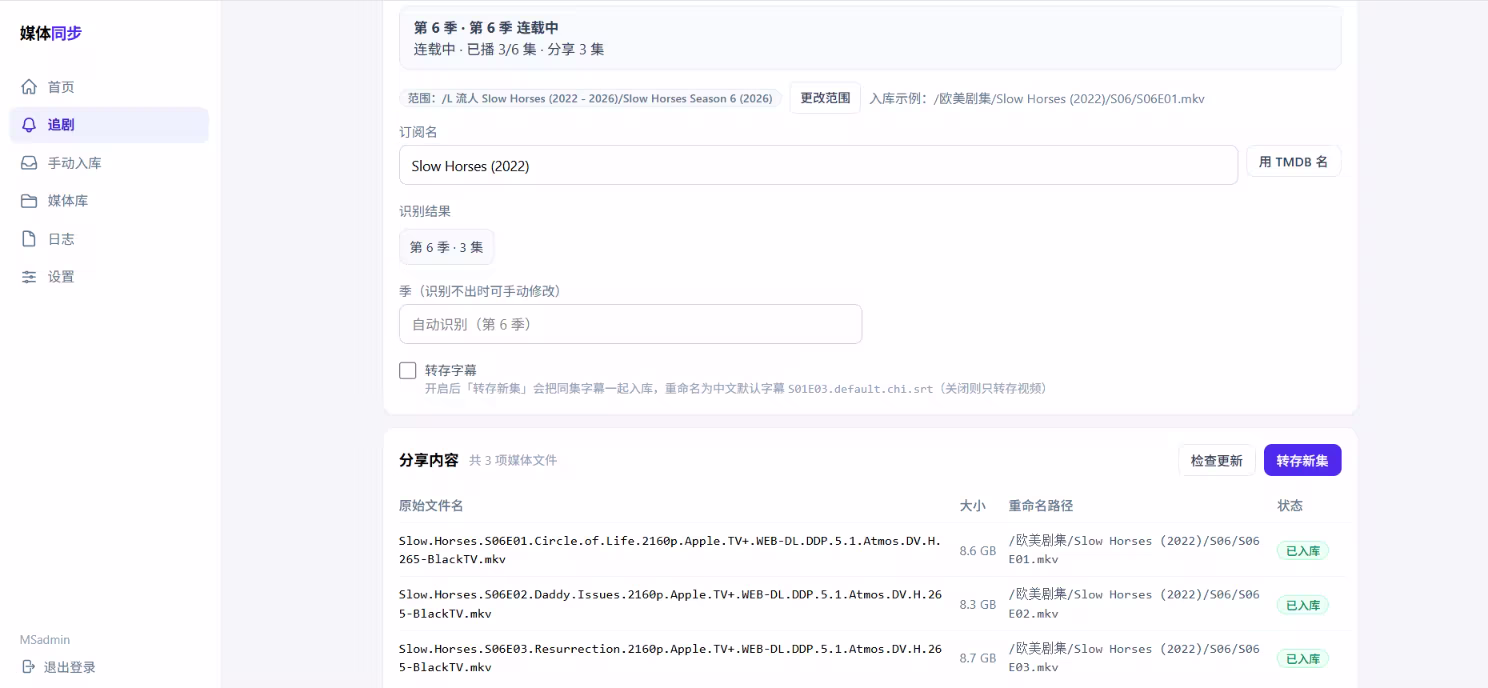This screenshot has width=1488, height=688.
Task: Open 设置 in sidebar
Action: [x=109, y=277]
